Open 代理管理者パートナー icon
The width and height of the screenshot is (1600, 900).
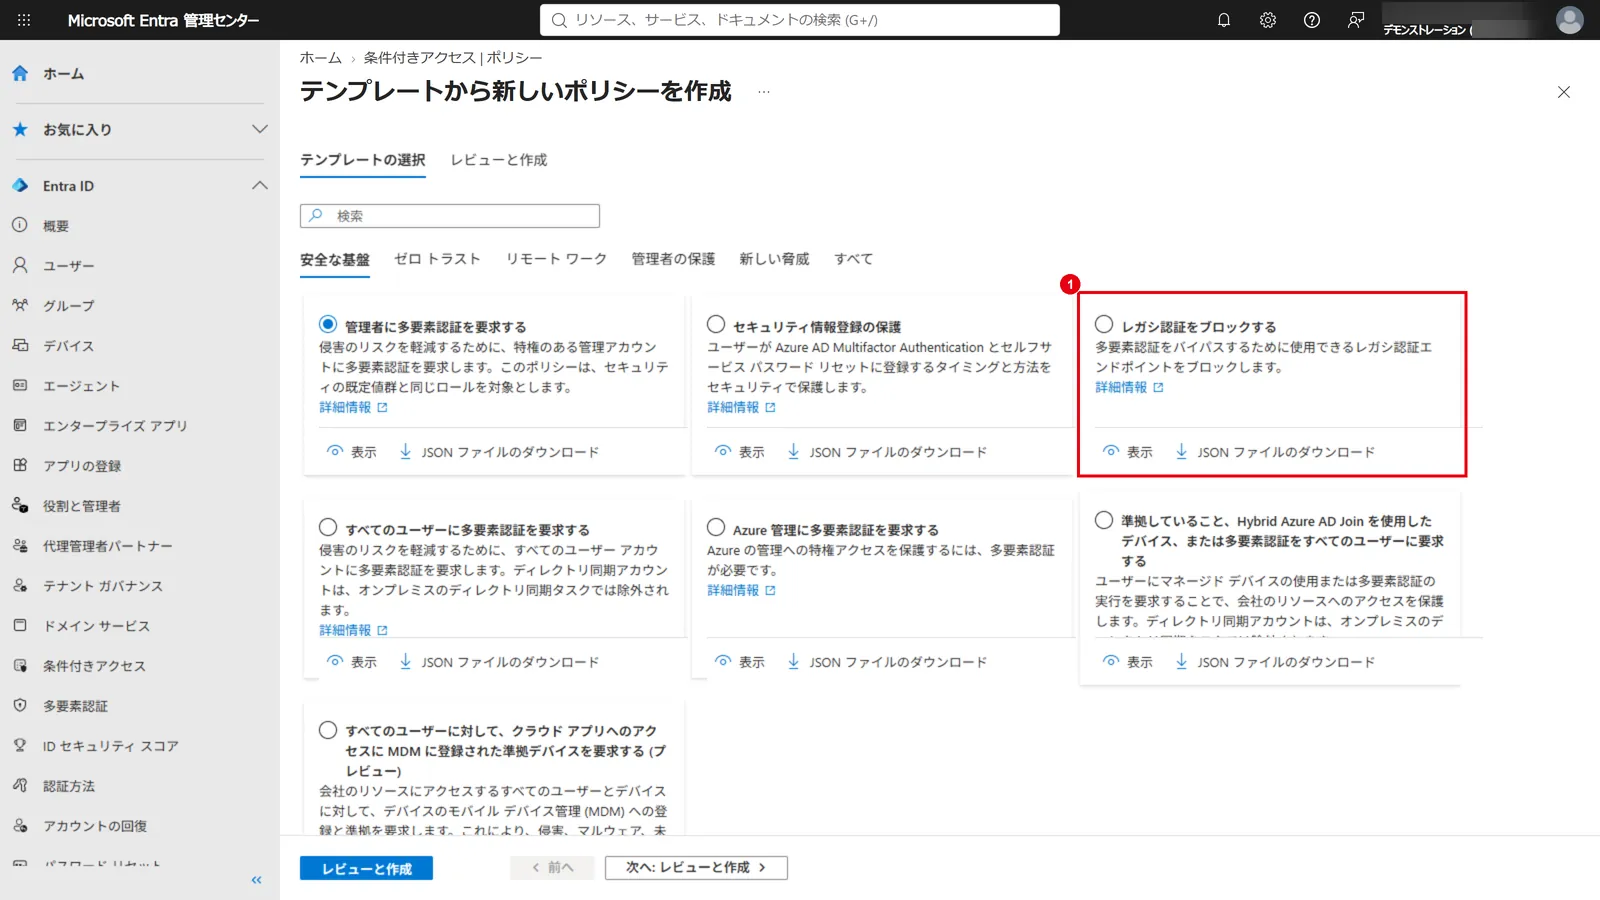click(x=20, y=545)
